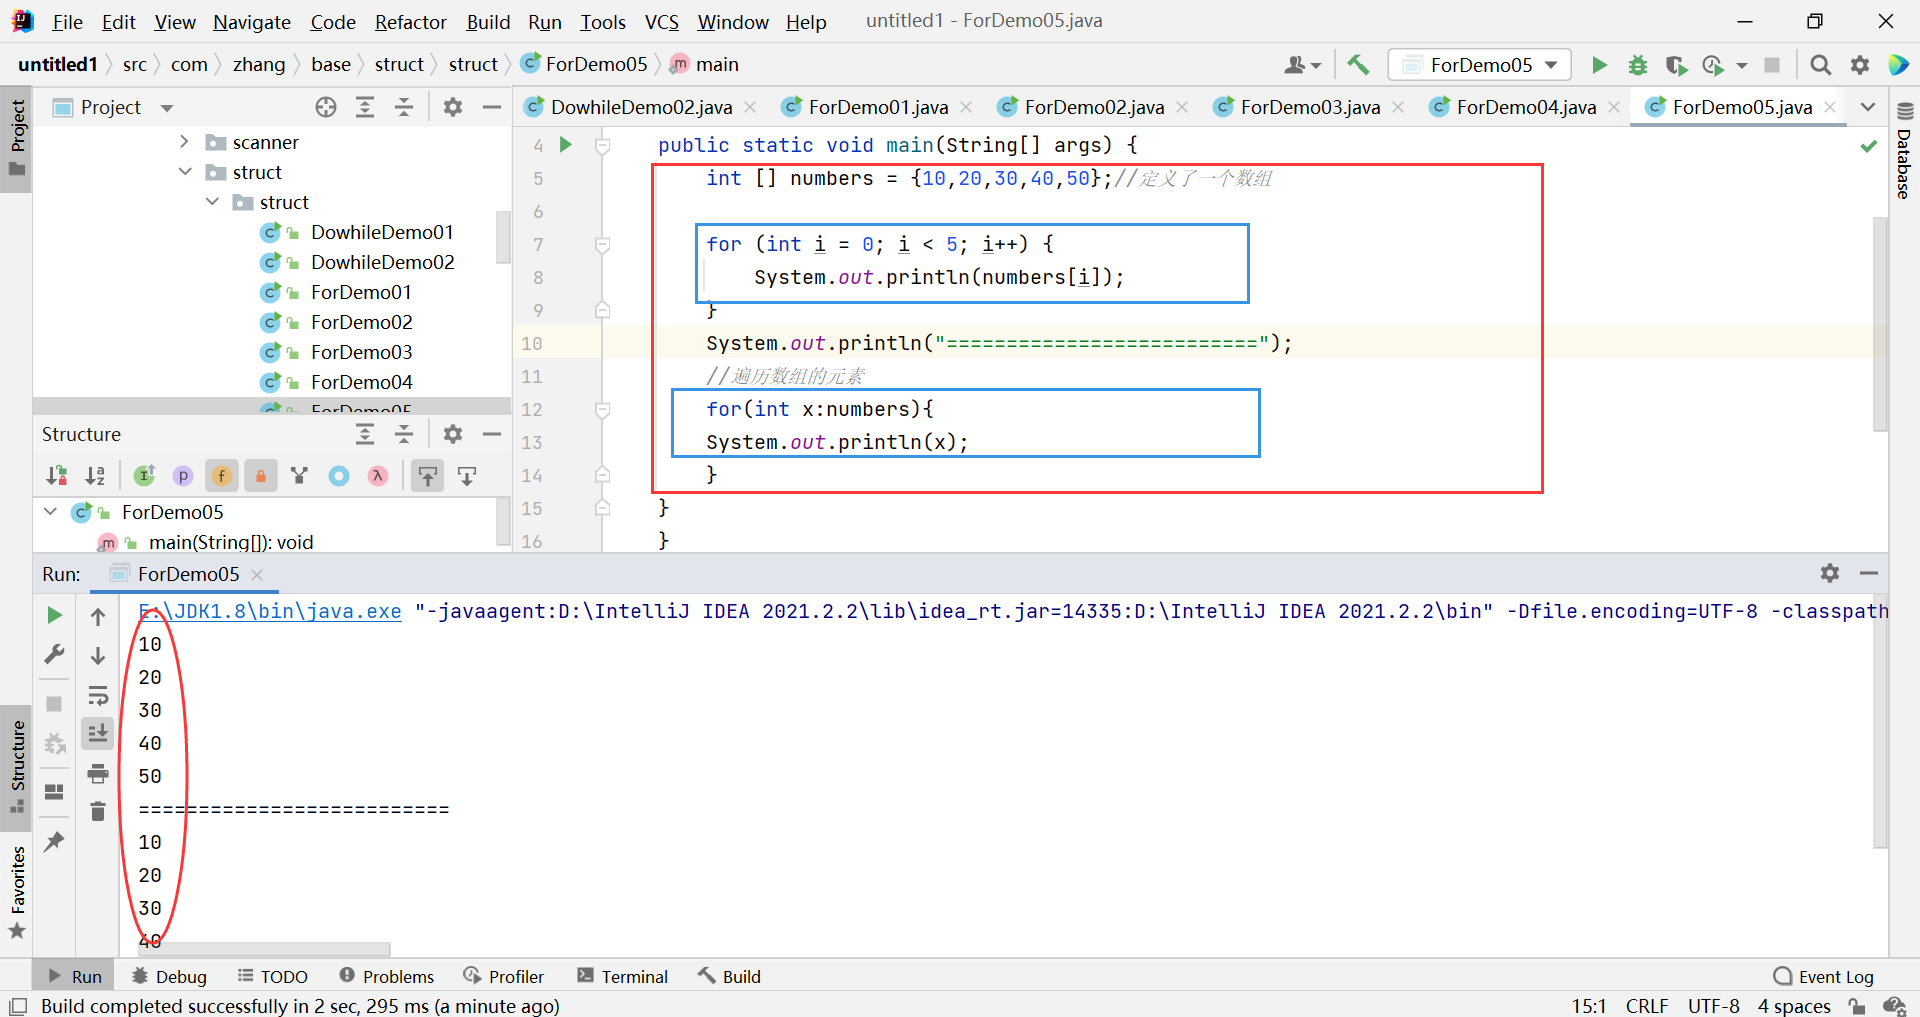Screen dimensions: 1920x1017
Task: Open the Problems tool window
Action: (387, 976)
